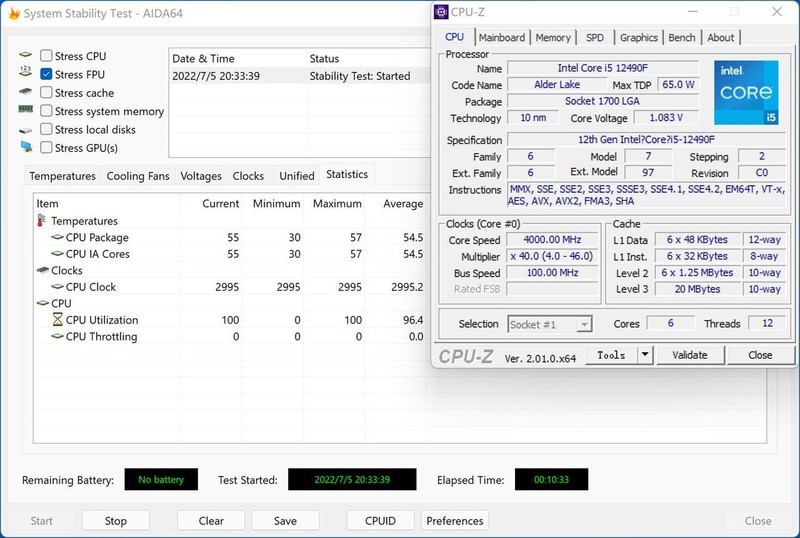Image resolution: width=800 pixels, height=538 pixels.
Task: Click the monitor icon beside Stress GPU(s)
Action: [x=26, y=147]
